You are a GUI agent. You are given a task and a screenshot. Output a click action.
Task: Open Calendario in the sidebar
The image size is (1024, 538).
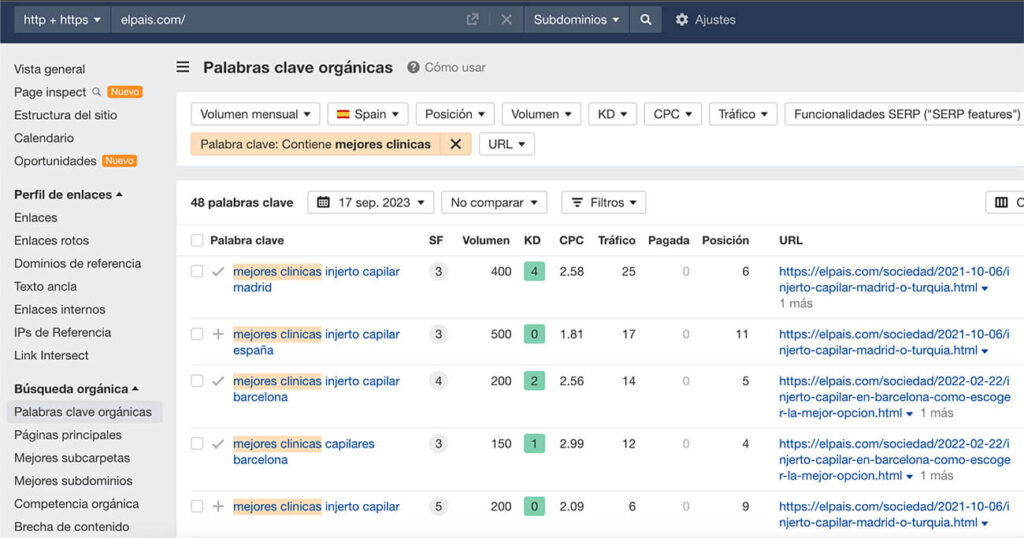pos(44,138)
